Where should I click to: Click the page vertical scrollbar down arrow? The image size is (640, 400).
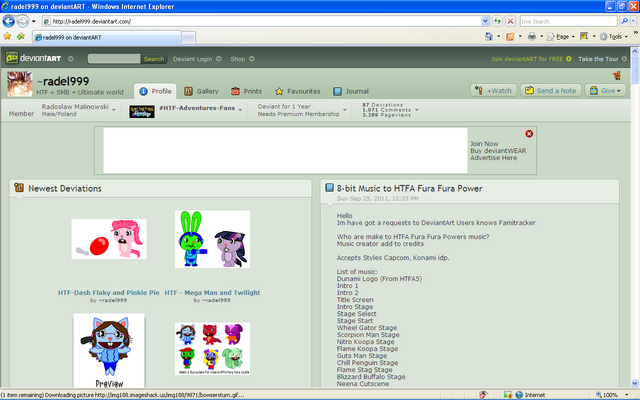point(635,383)
